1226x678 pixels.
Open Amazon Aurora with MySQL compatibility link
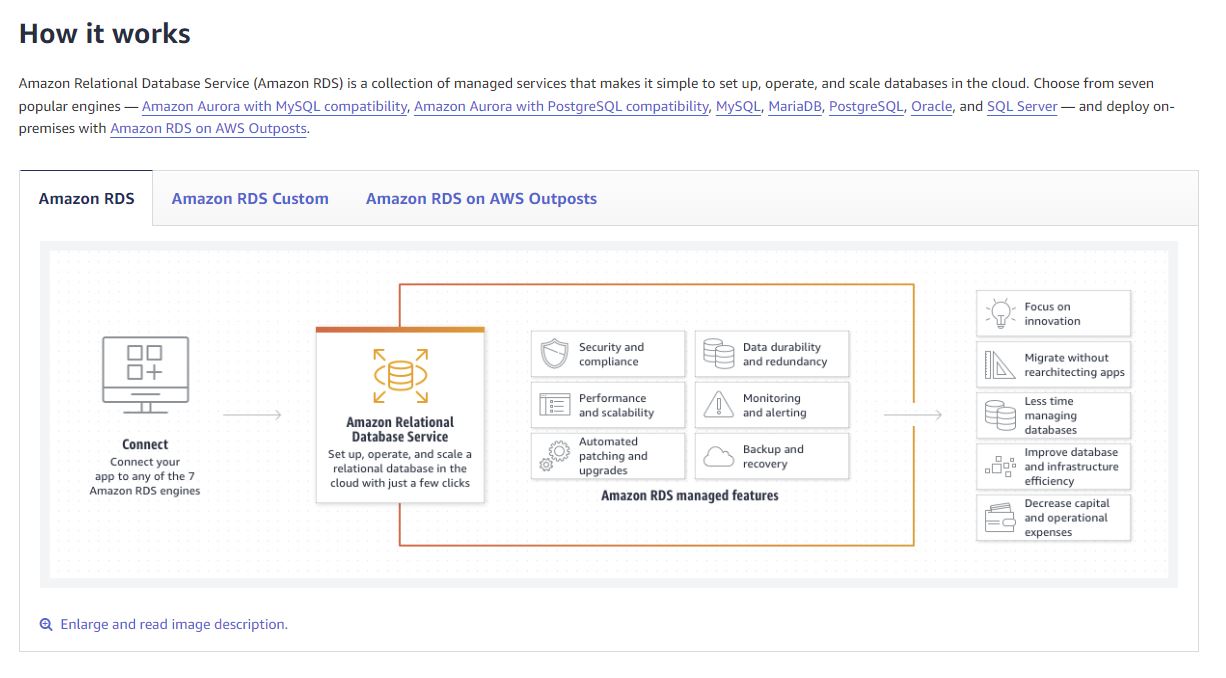point(274,106)
